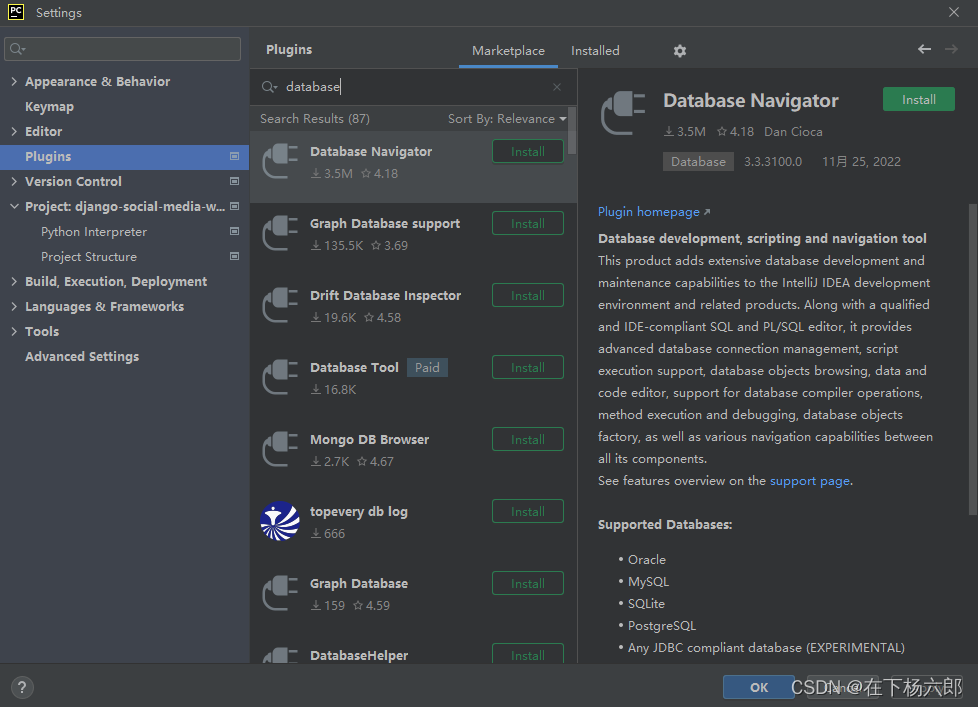Click the Database Tool plugin icon
The image size is (978, 707).
coord(280,377)
